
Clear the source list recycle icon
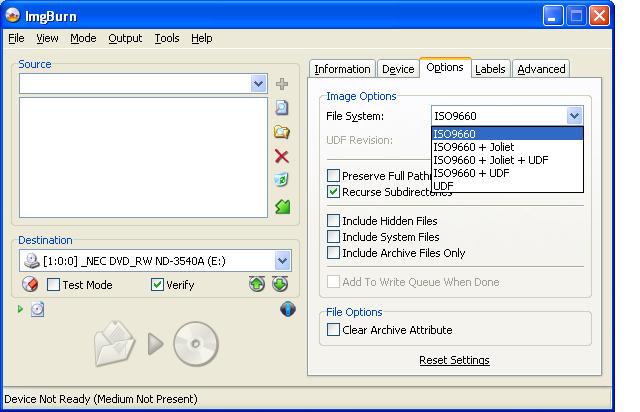click(282, 180)
